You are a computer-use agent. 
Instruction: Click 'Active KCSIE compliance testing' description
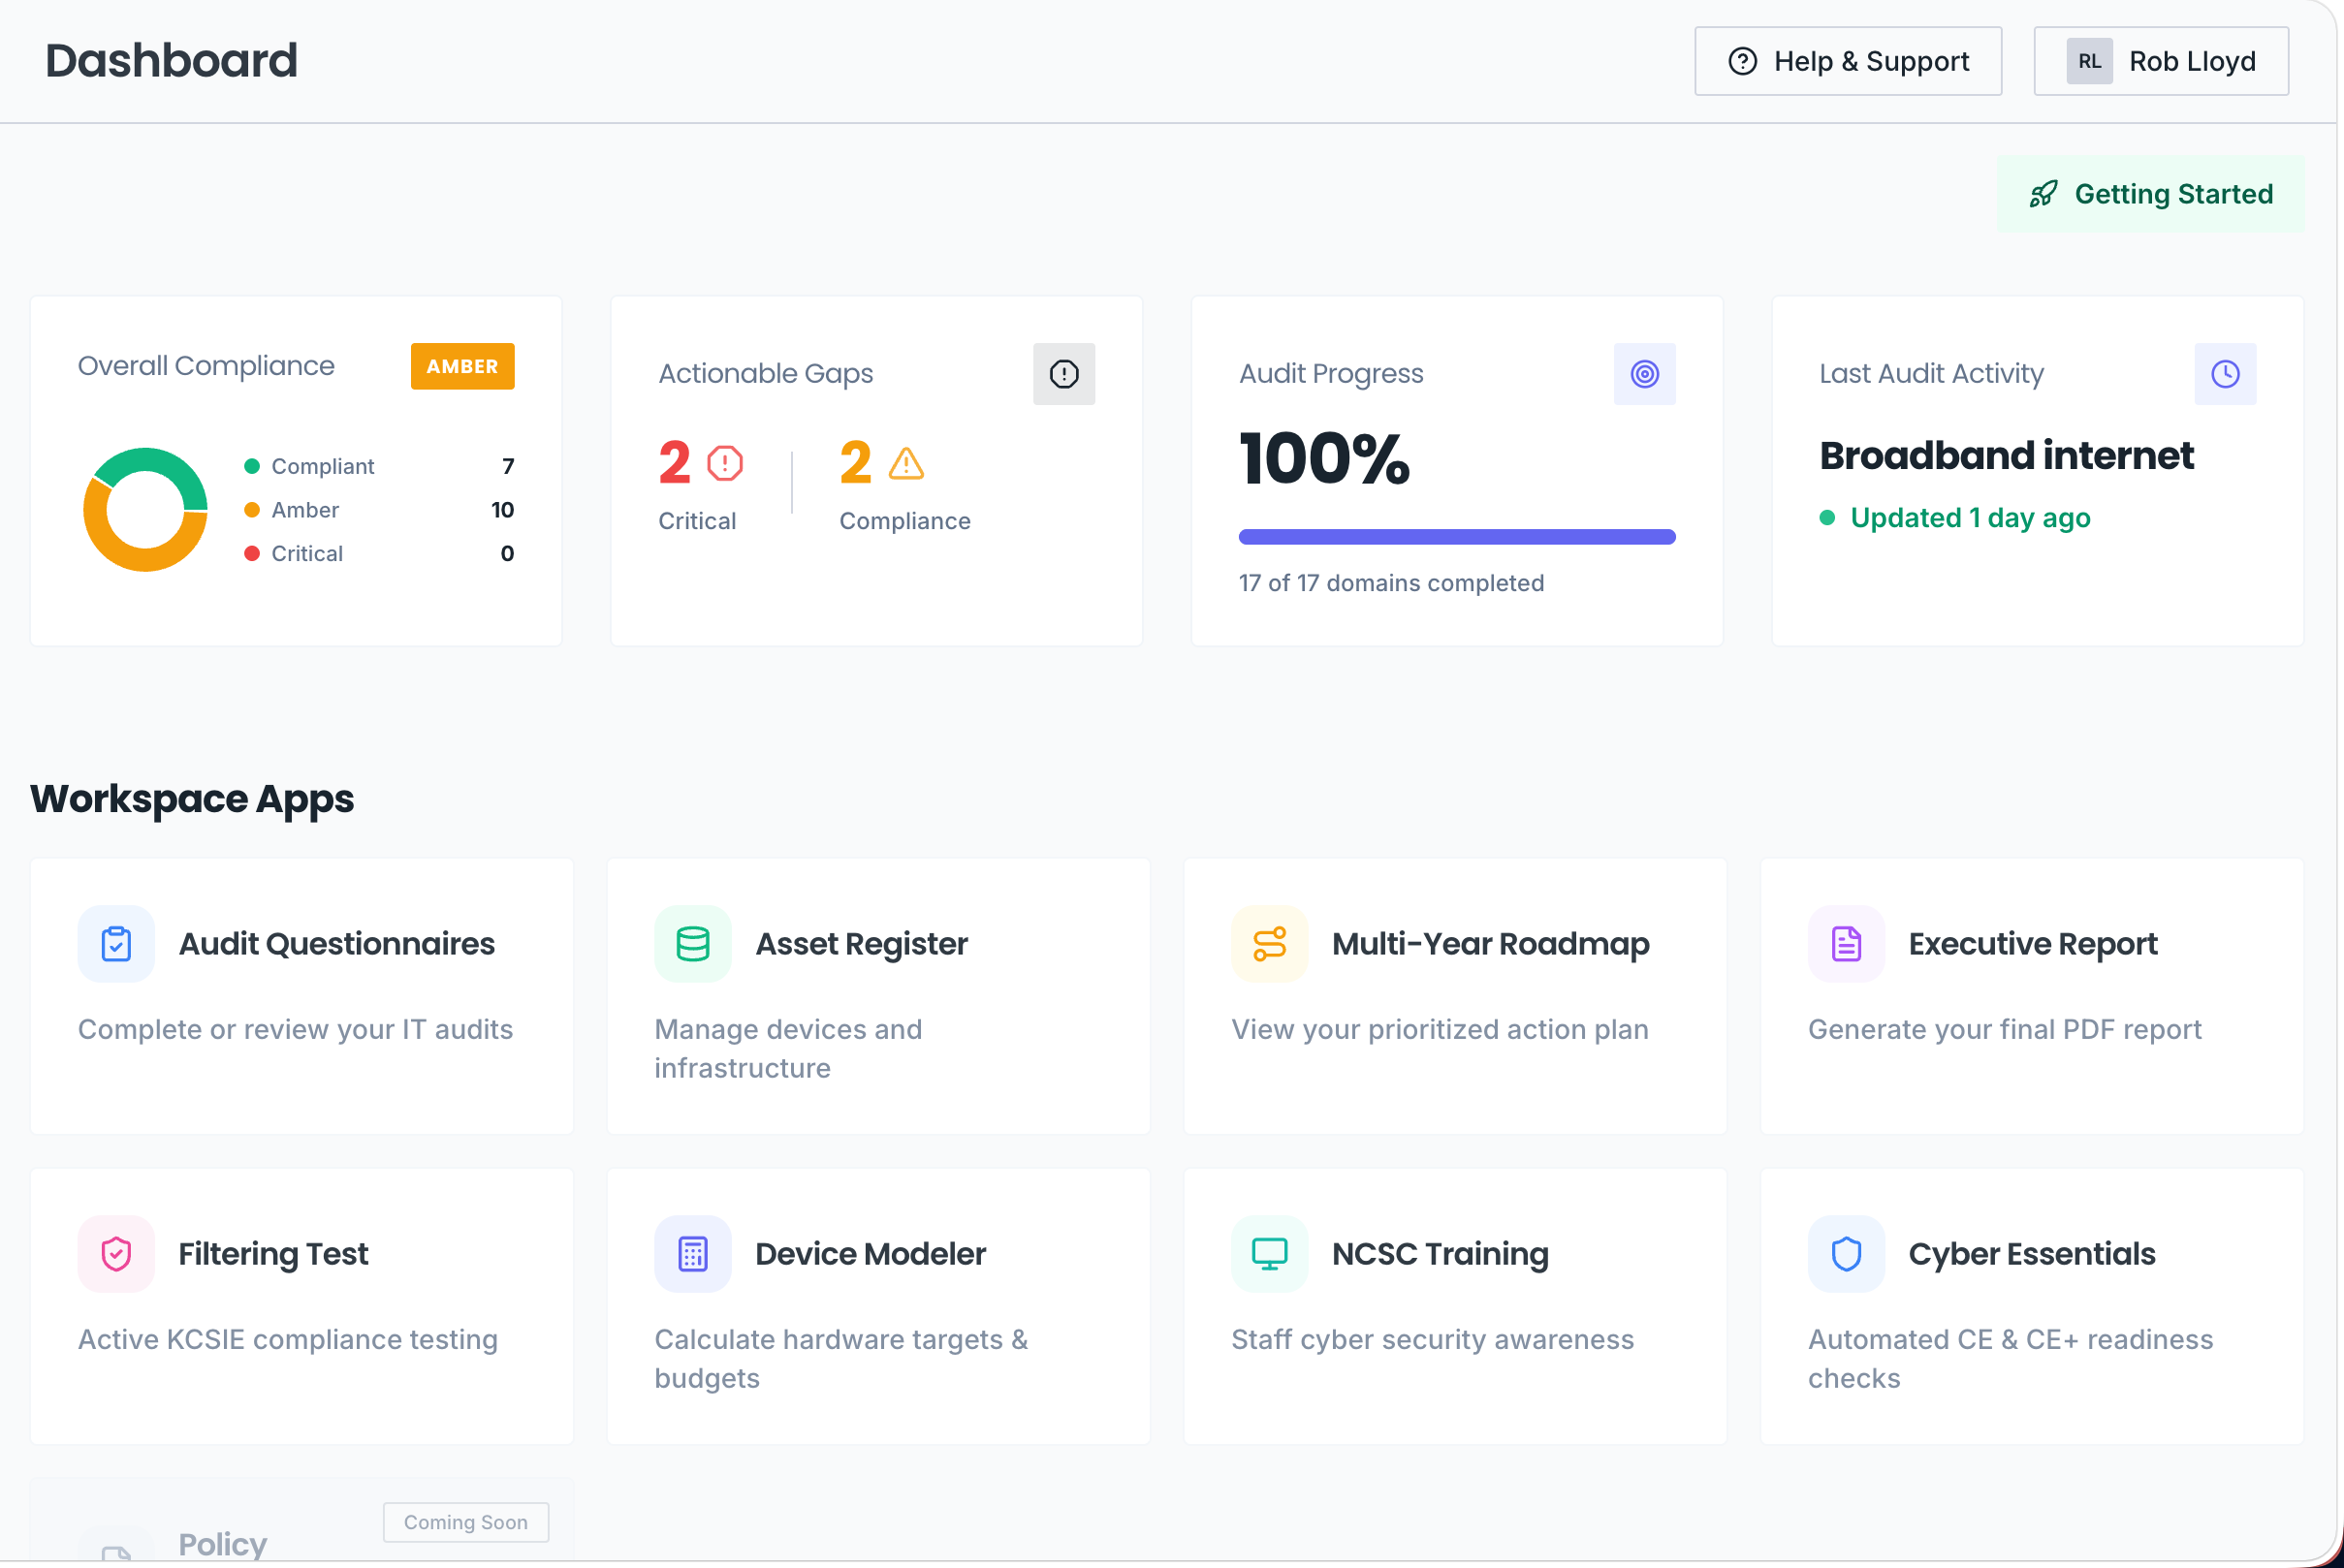288,1339
